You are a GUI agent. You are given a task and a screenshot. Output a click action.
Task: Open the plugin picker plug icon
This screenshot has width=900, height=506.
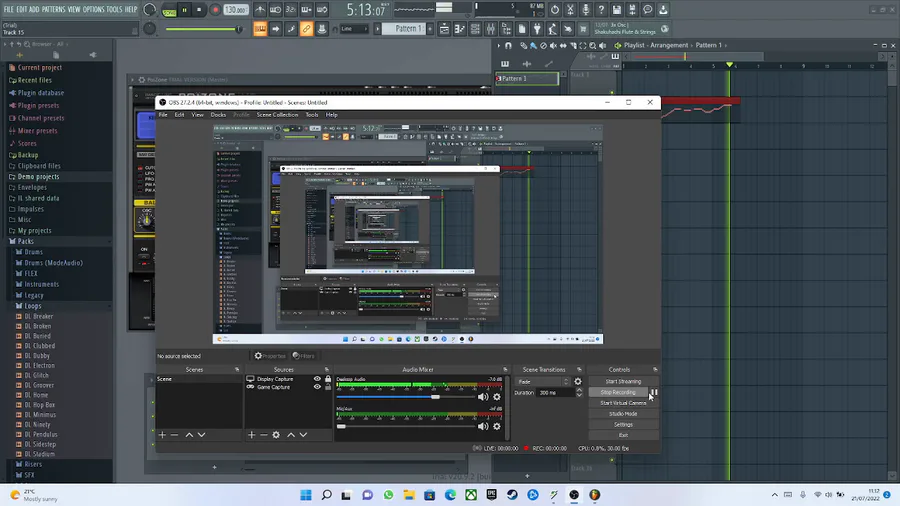point(537,29)
